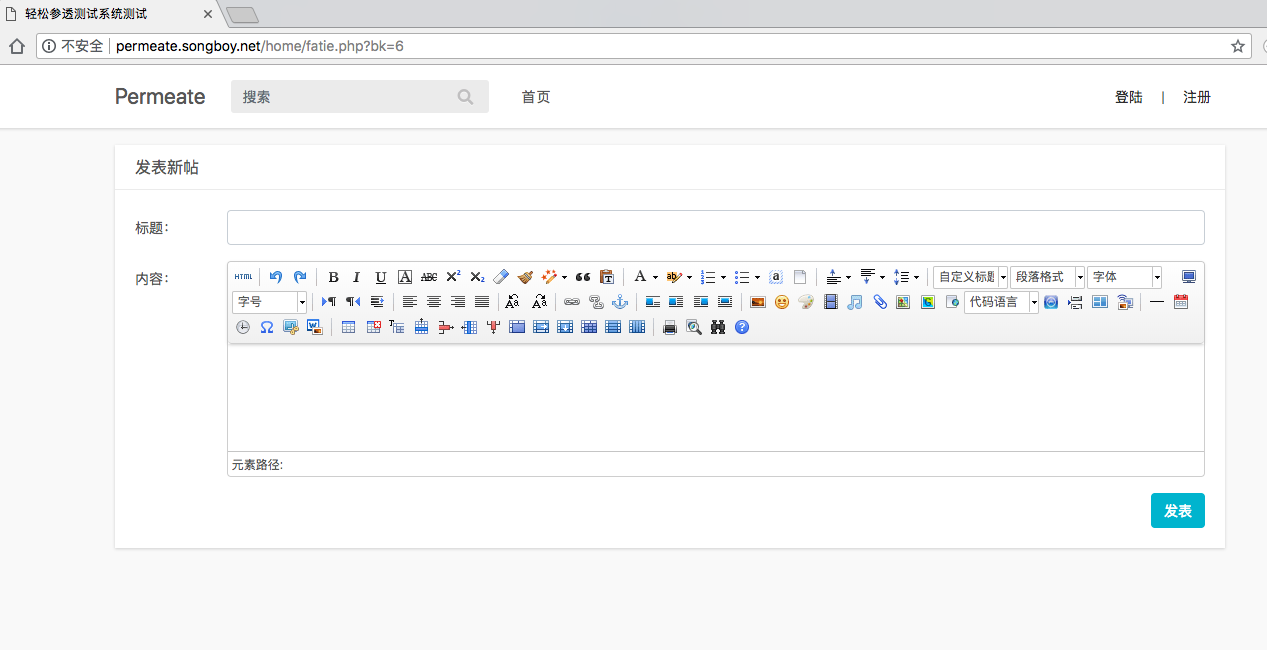Attach a file with paperclip icon
This screenshot has width=1267, height=650.
(880, 302)
